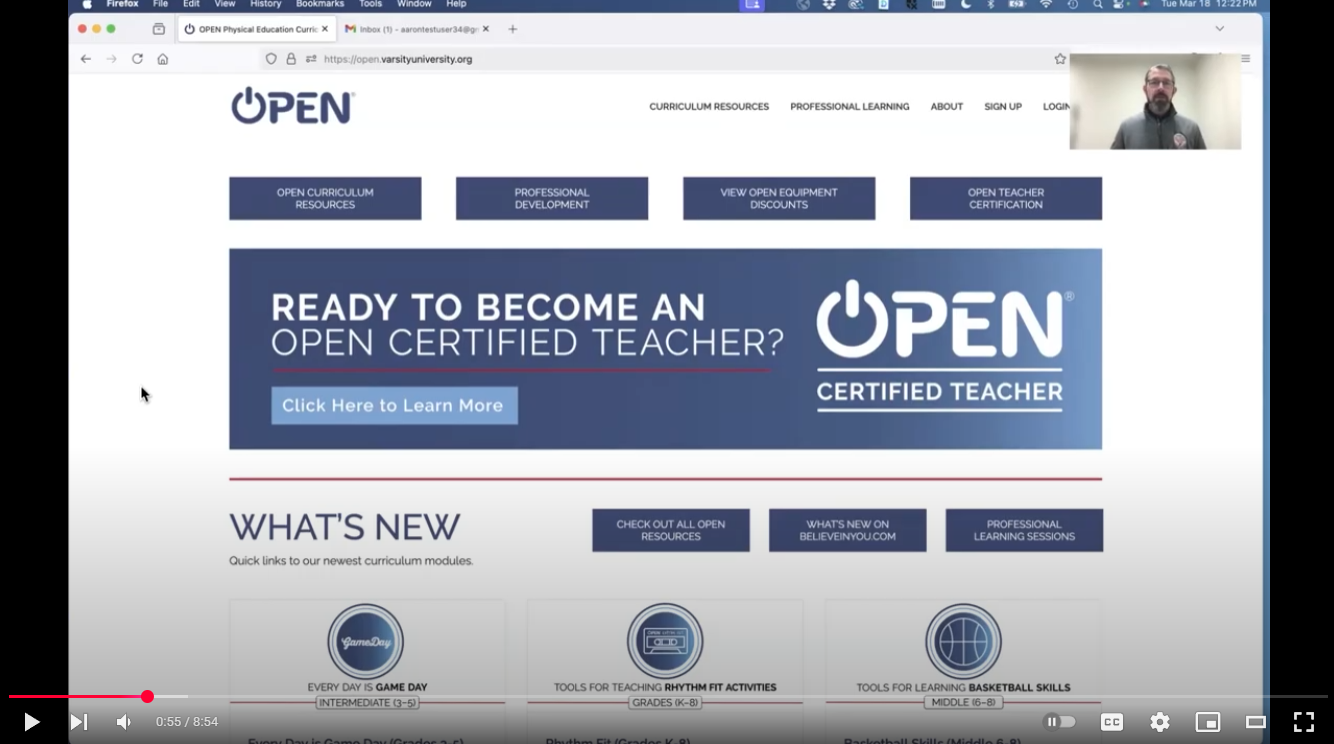Click the padlock site security icon
Screen dimensions: 1334x744
pyautogui.click(x=291, y=59)
